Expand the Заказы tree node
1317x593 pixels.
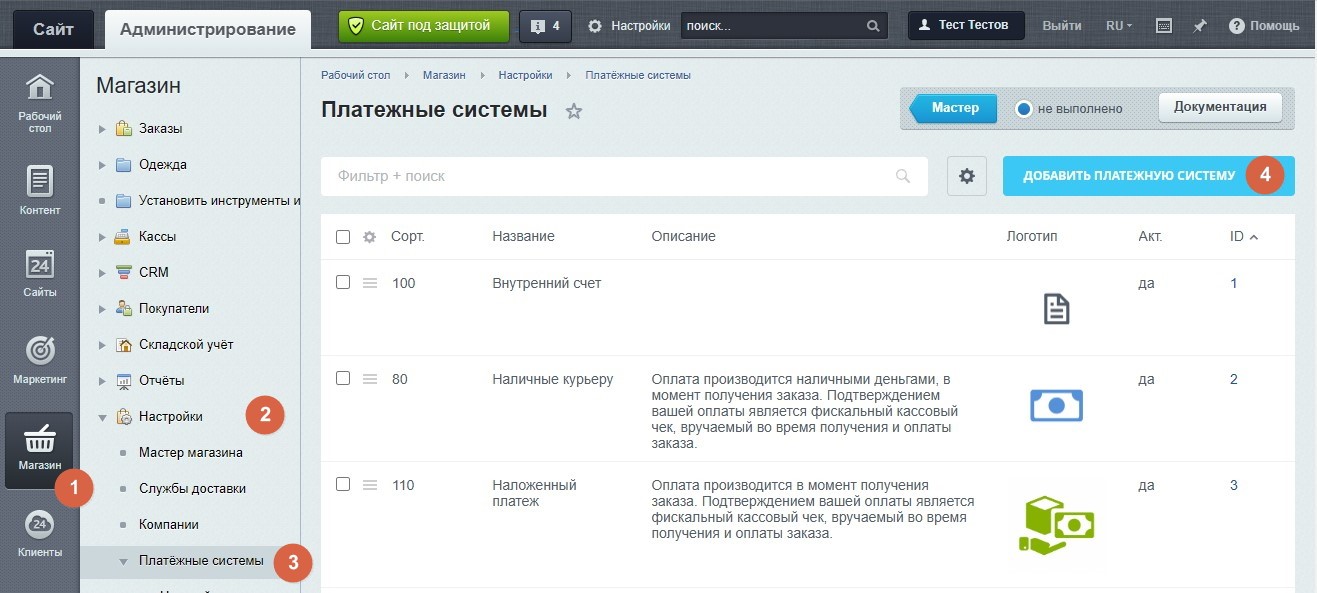click(x=102, y=129)
